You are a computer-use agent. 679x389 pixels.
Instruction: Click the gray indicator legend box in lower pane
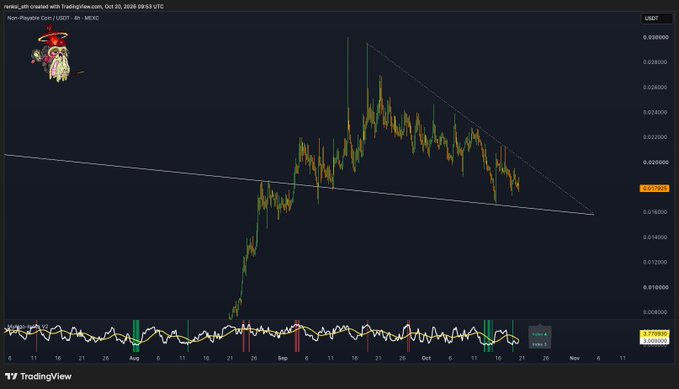(x=540, y=337)
